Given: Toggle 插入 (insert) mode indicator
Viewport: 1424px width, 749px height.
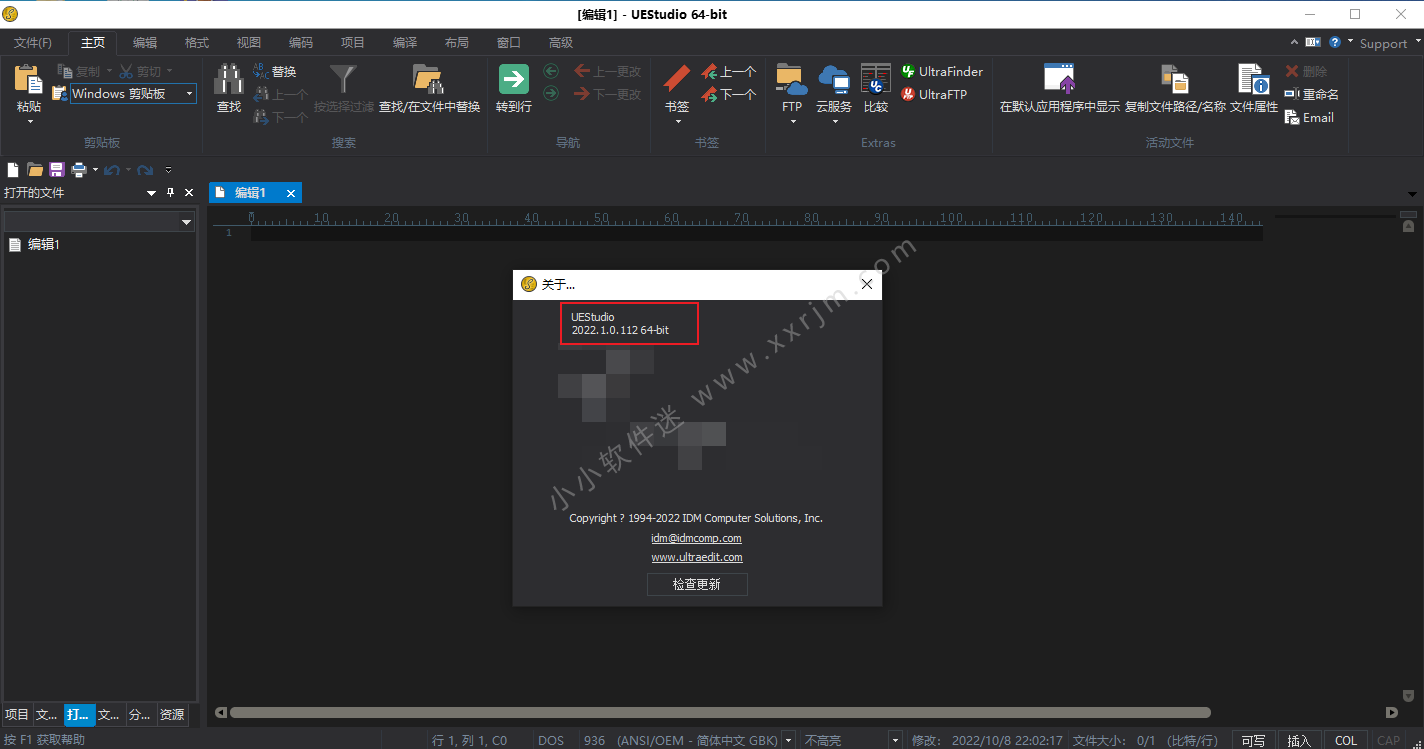Looking at the screenshot, I should tap(1299, 740).
